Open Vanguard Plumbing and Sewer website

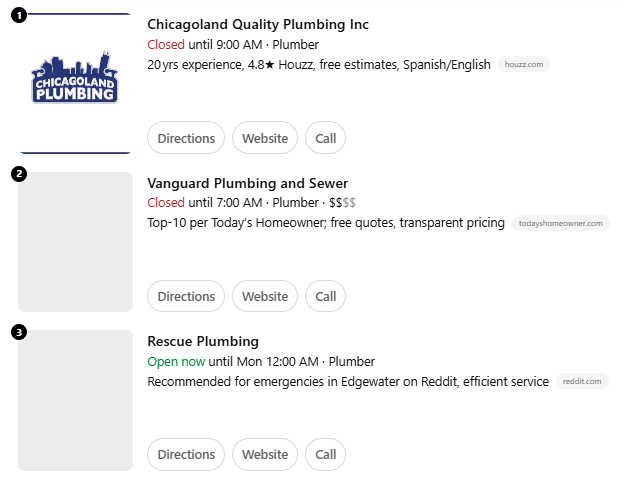[265, 296]
